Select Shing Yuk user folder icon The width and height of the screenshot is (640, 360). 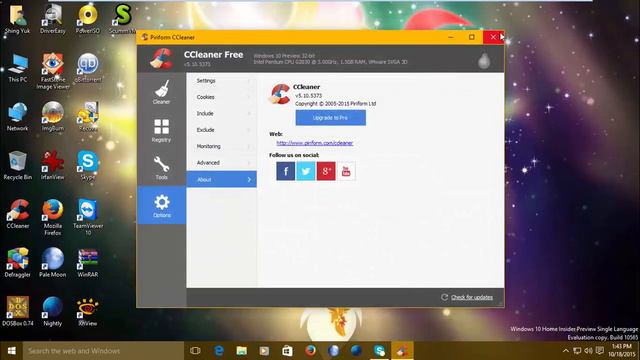(x=18, y=20)
